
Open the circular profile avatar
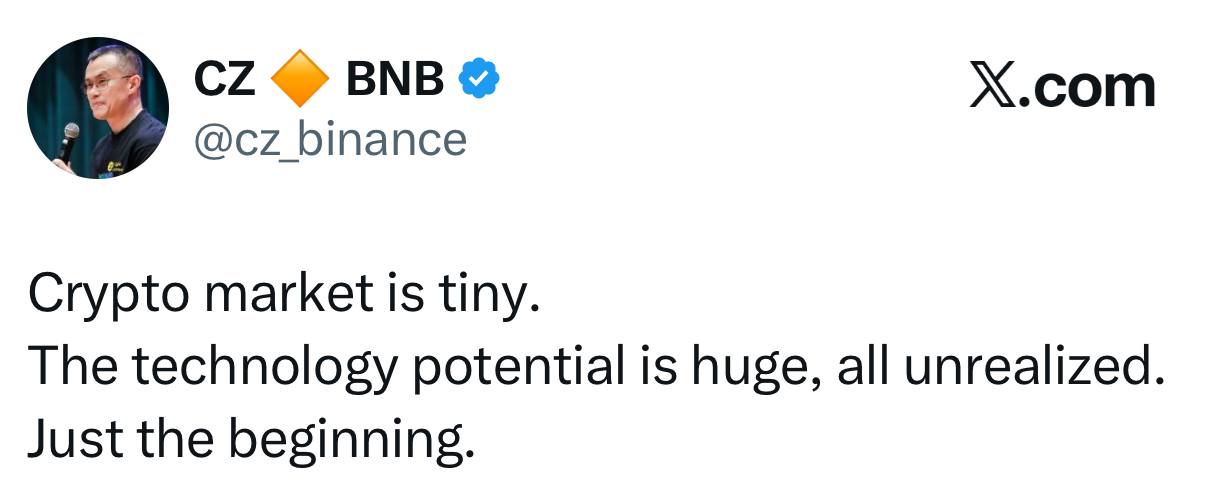coord(96,110)
